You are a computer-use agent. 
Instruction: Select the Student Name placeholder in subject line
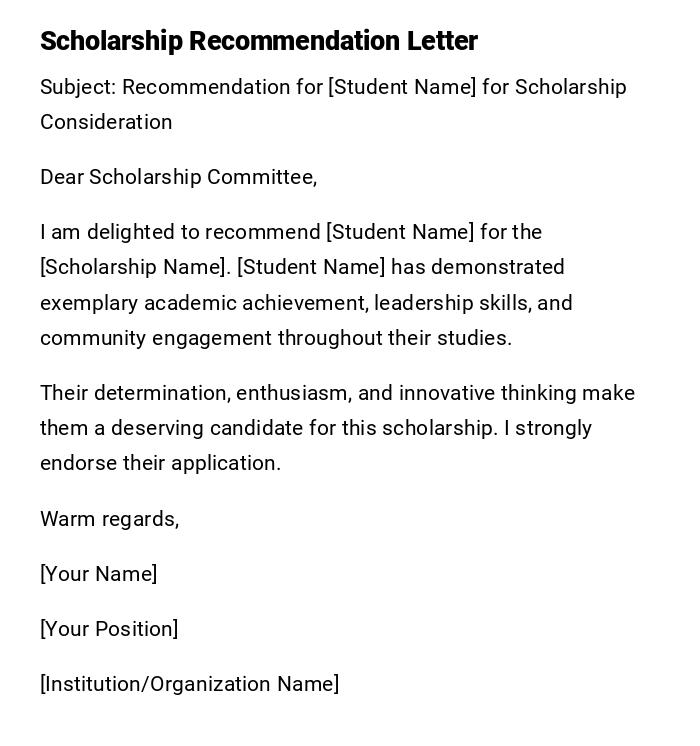(x=402, y=87)
